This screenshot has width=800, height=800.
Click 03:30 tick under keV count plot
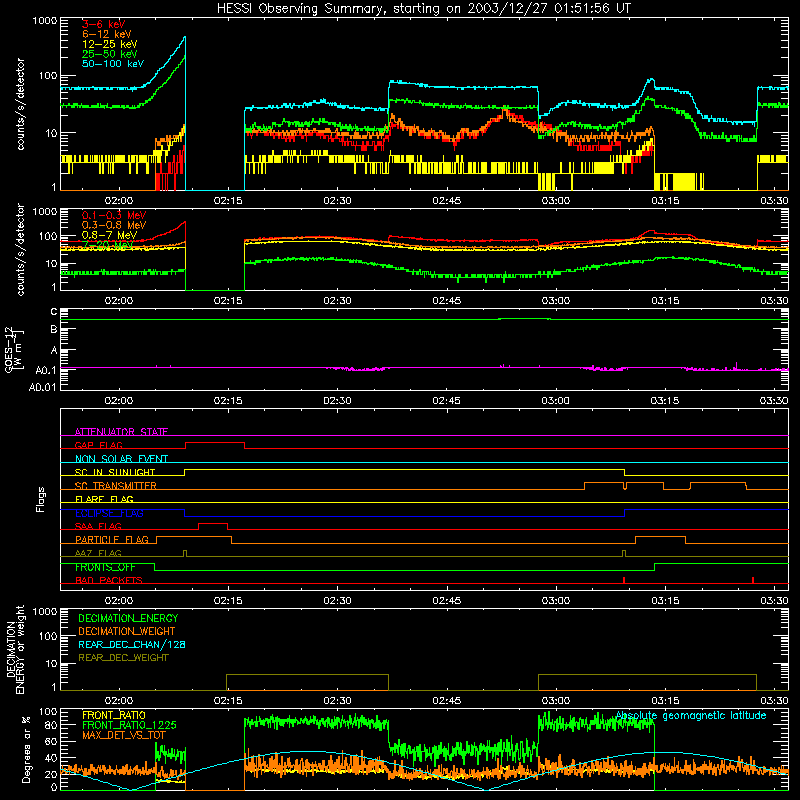click(x=774, y=201)
